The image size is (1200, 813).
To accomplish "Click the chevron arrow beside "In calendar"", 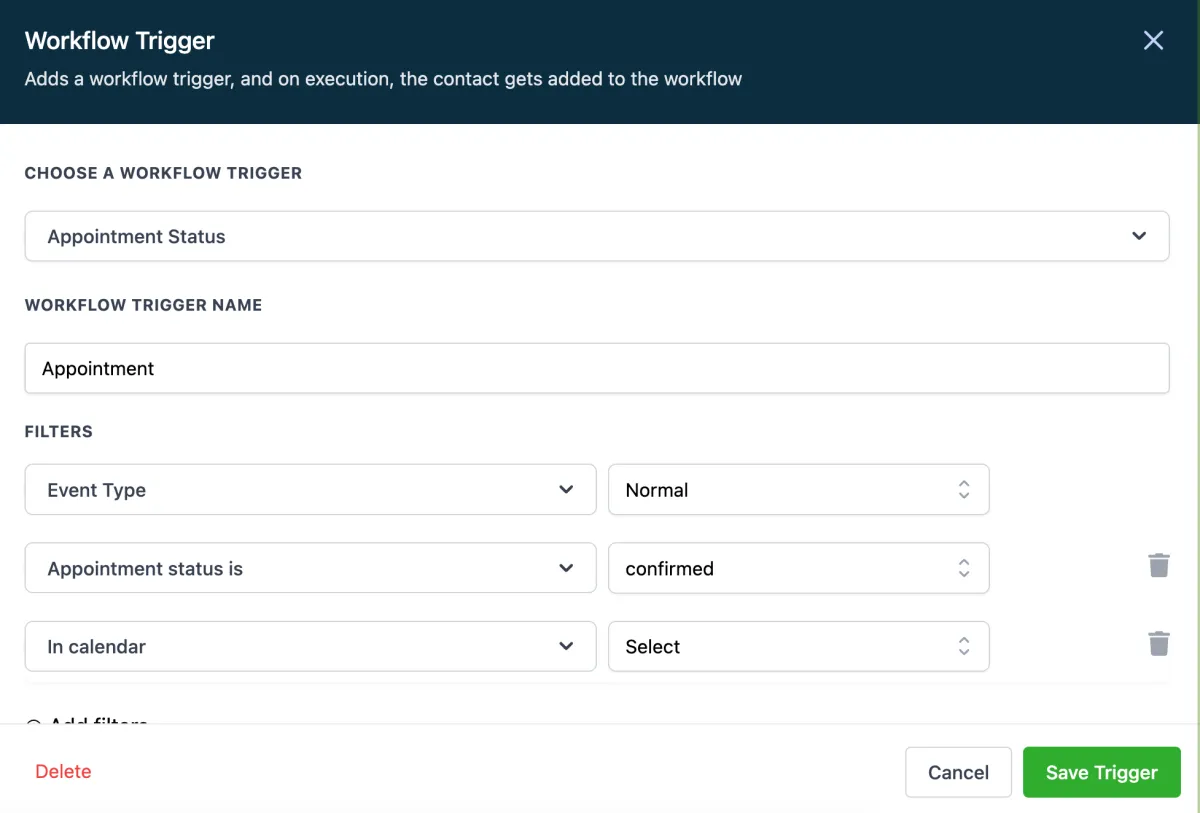I will (x=566, y=646).
